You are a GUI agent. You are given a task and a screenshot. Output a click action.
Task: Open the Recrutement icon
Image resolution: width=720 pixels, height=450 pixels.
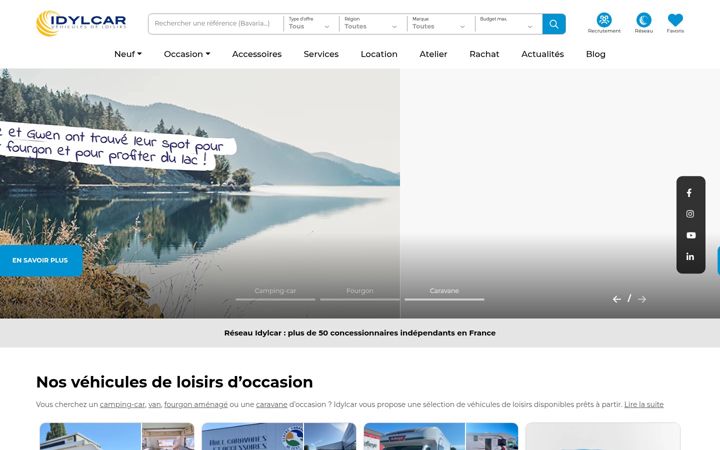604,23
